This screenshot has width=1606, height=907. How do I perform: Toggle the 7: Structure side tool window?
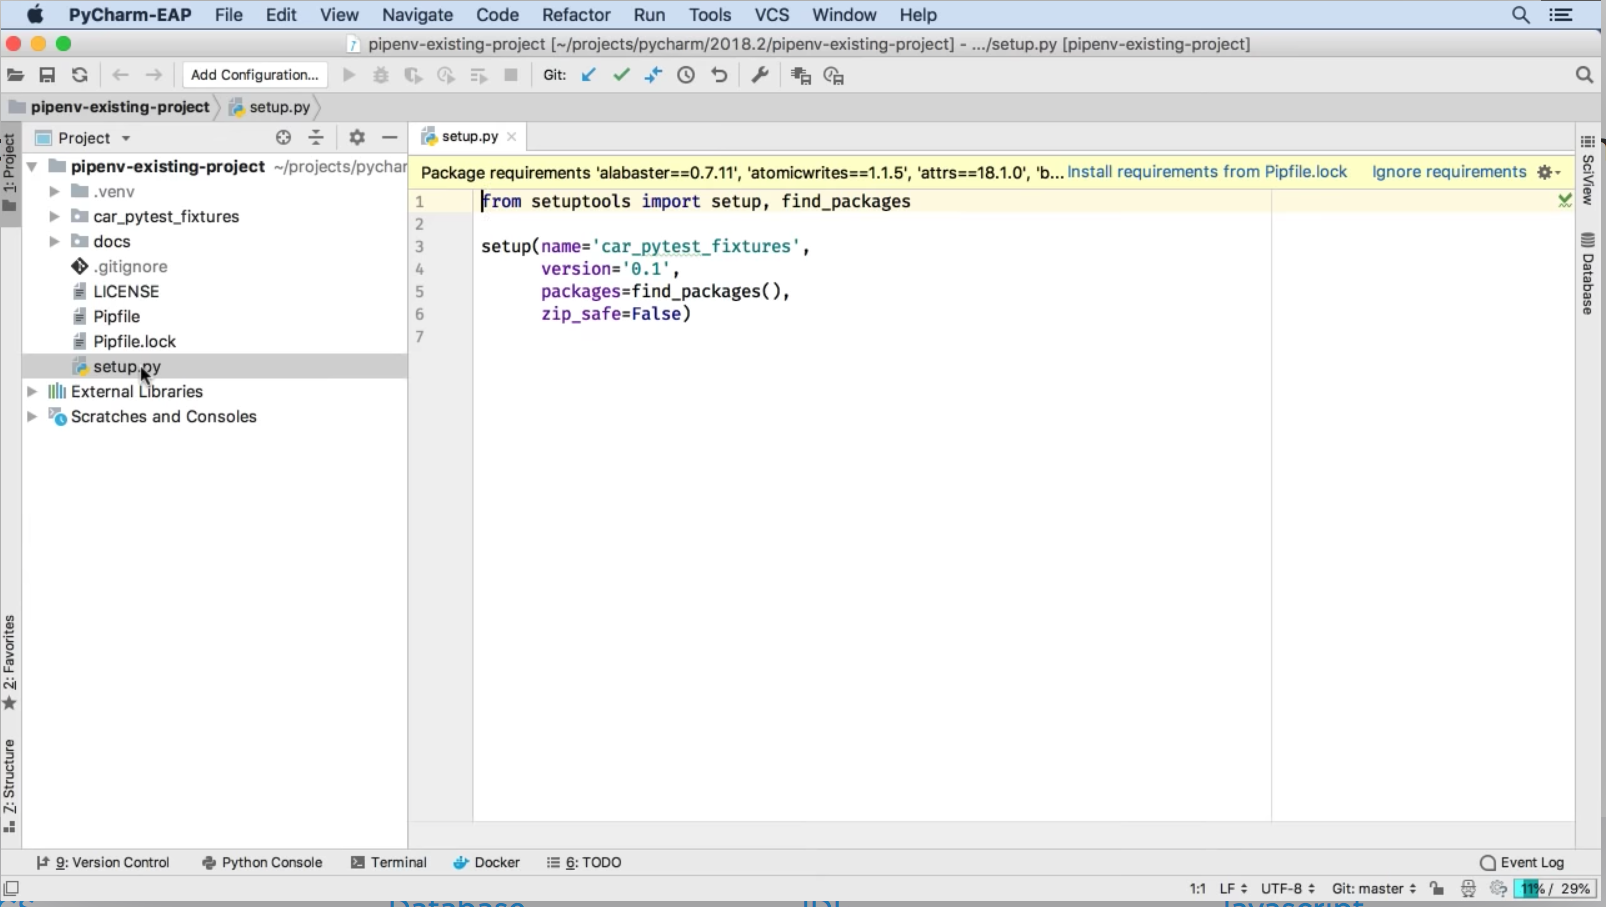pos(10,786)
